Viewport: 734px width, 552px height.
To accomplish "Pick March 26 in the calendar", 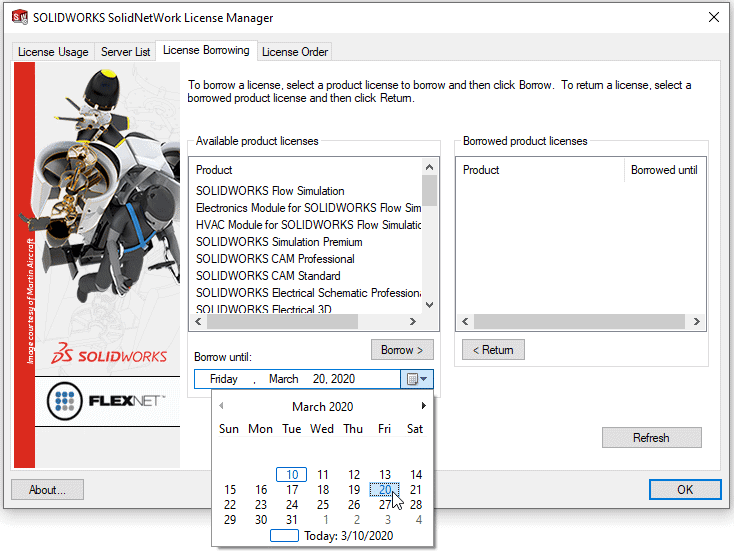I will pyautogui.click(x=354, y=505).
